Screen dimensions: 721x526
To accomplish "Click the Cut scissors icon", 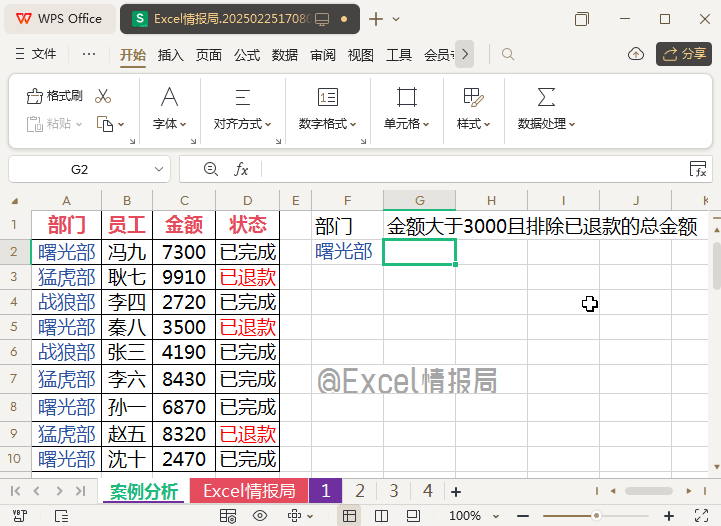I will [103, 96].
